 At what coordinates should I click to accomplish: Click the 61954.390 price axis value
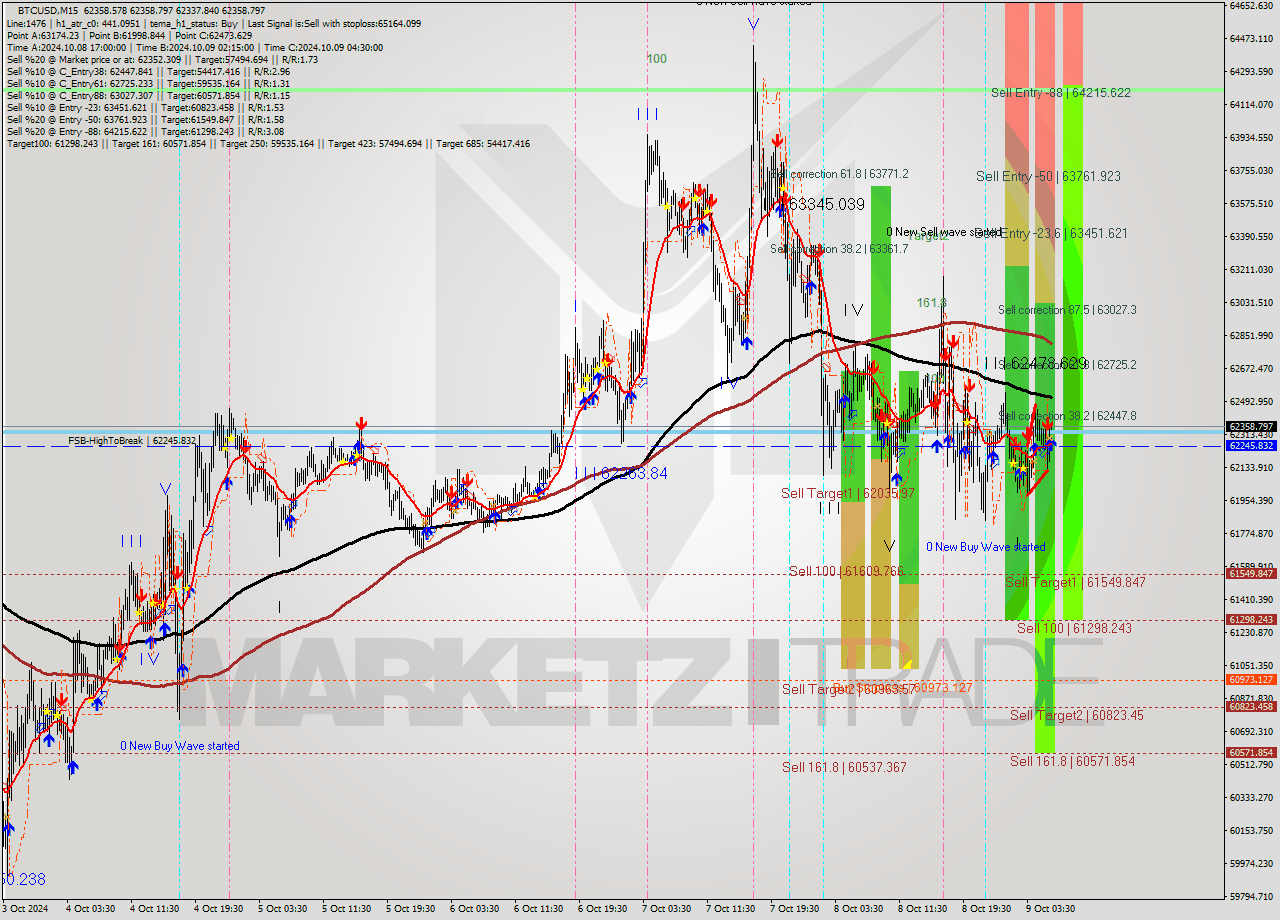point(1250,500)
